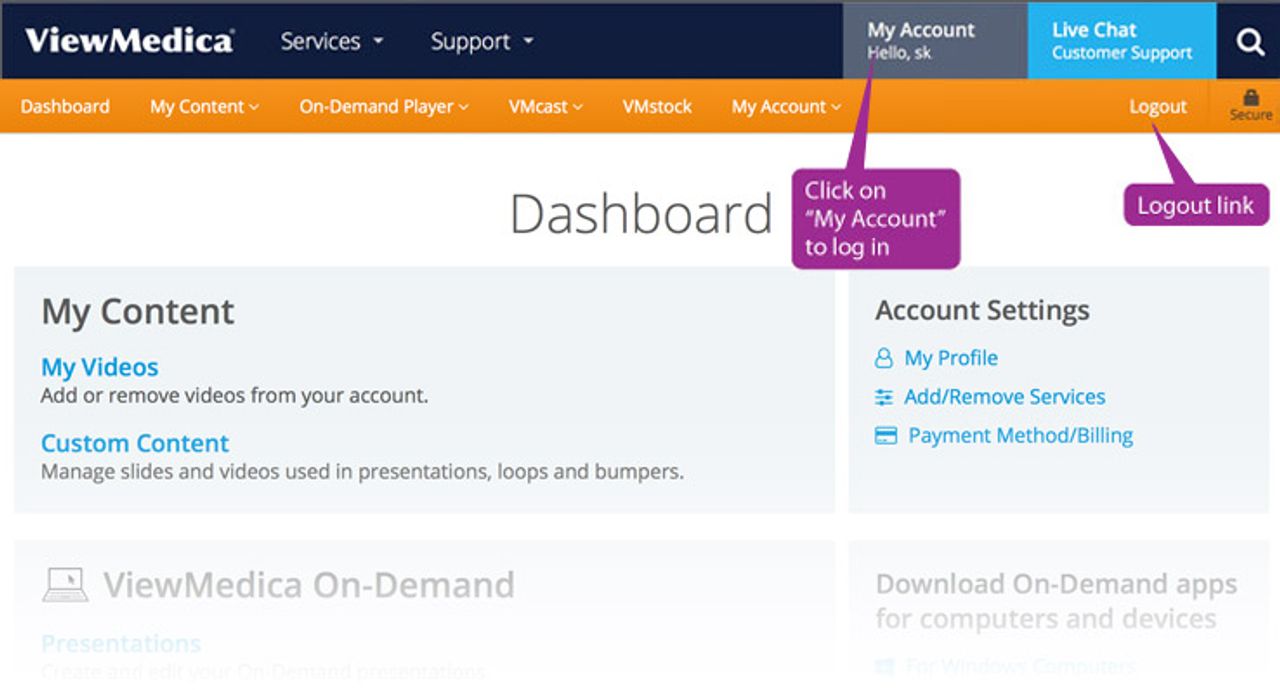Open Custom Content management
This screenshot has width=1280, height=690.
(x=134, y=443)
